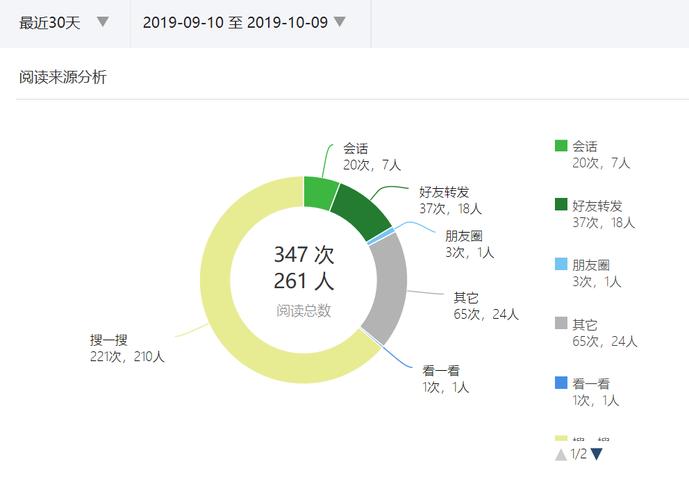Viewport: 689px width, 500px height.
Task: Click the 朋友圈 3次 chart label
Action: (x=469, y=244)
